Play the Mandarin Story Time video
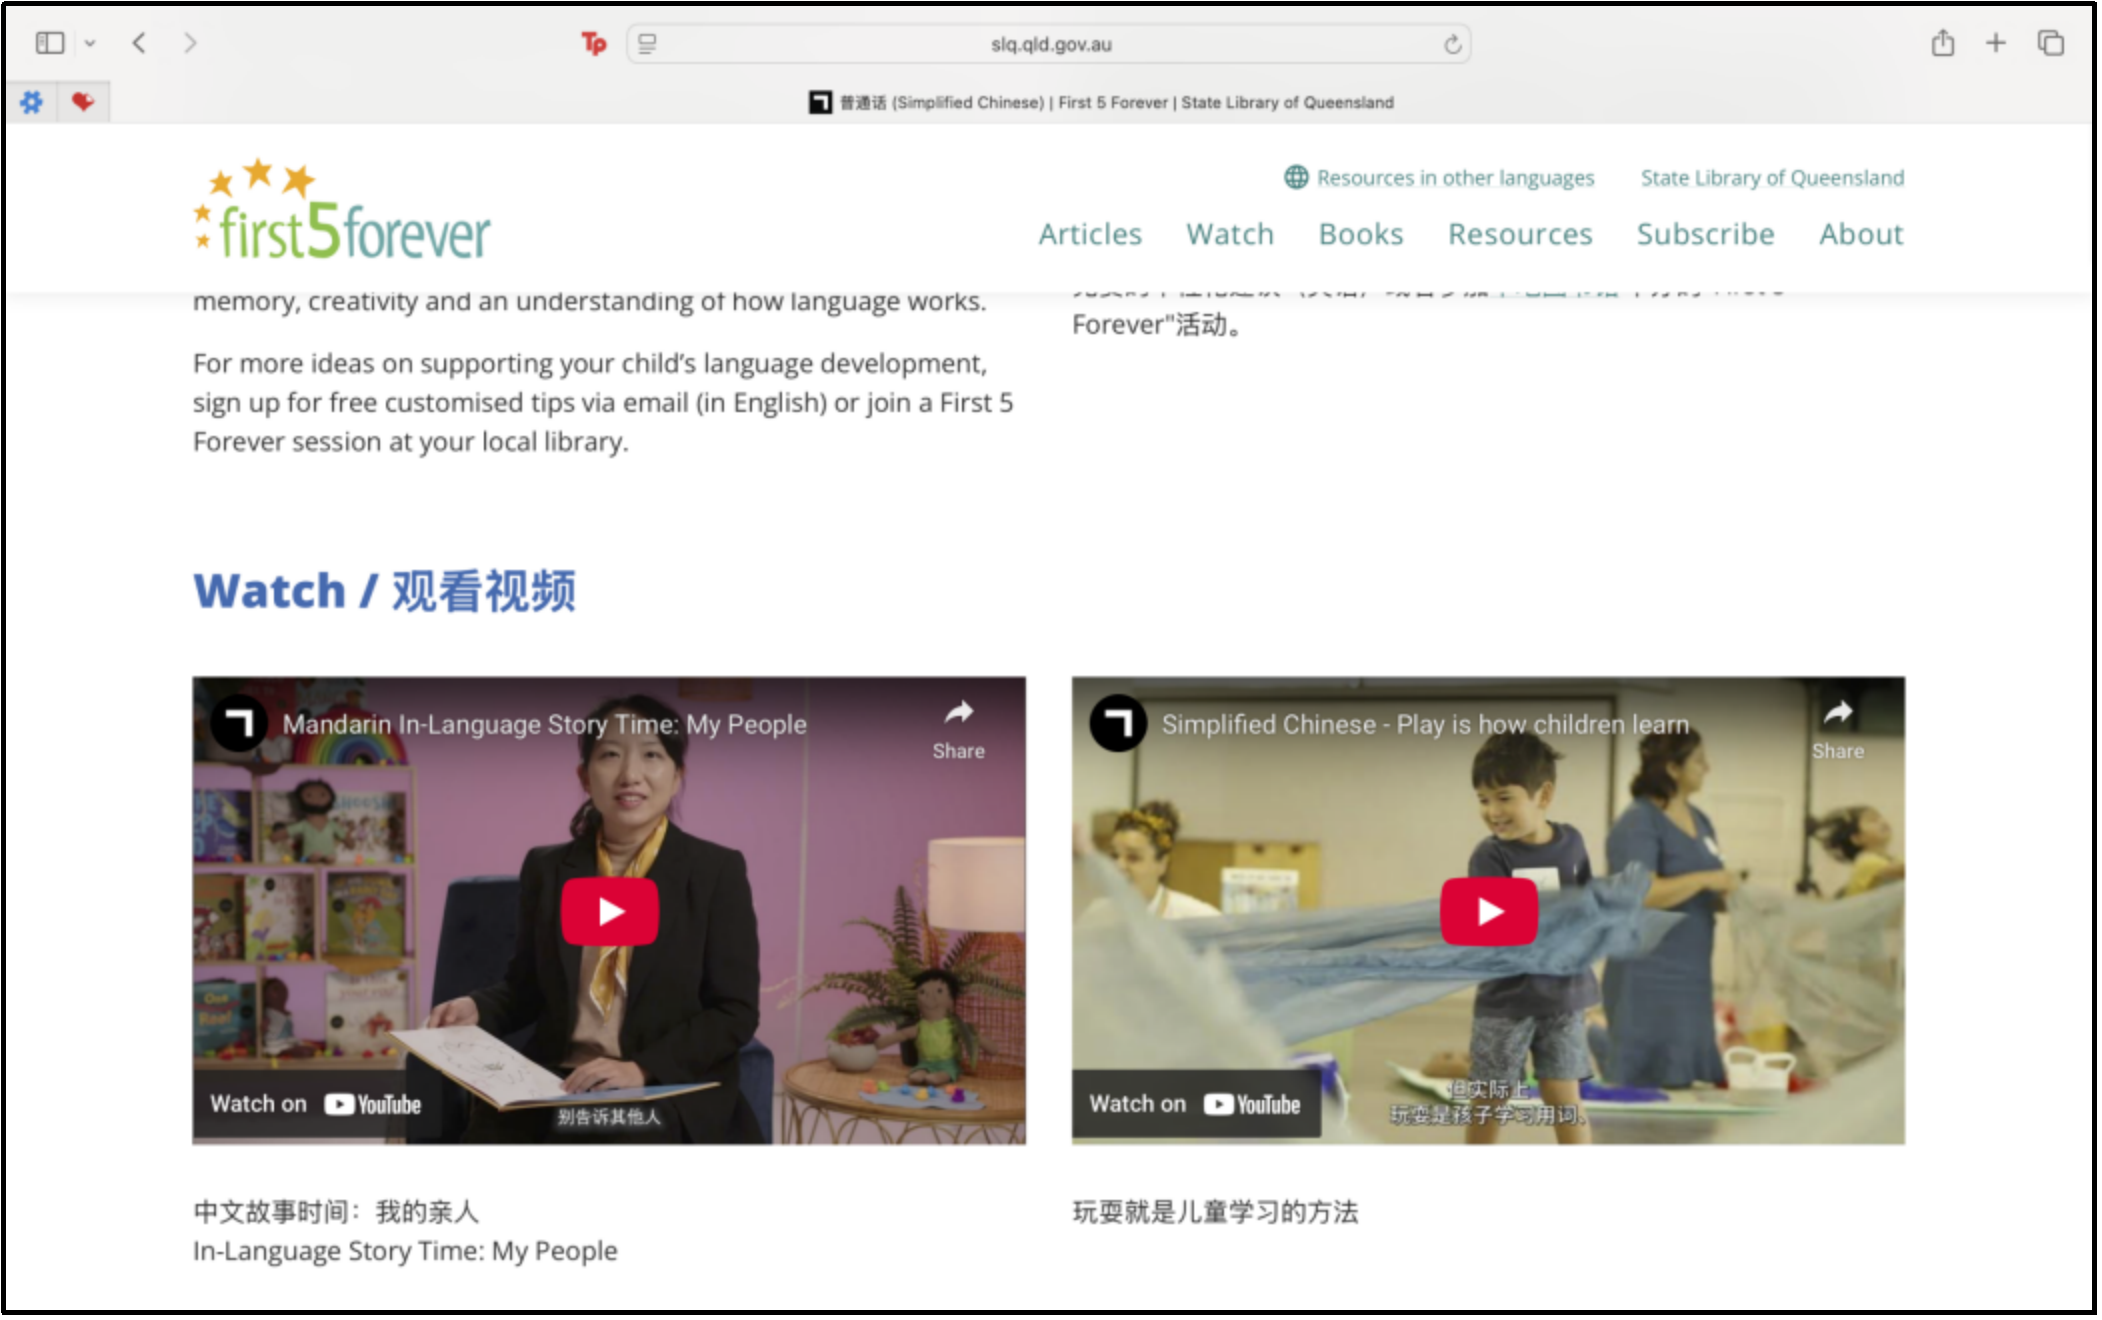 [609, 911]
